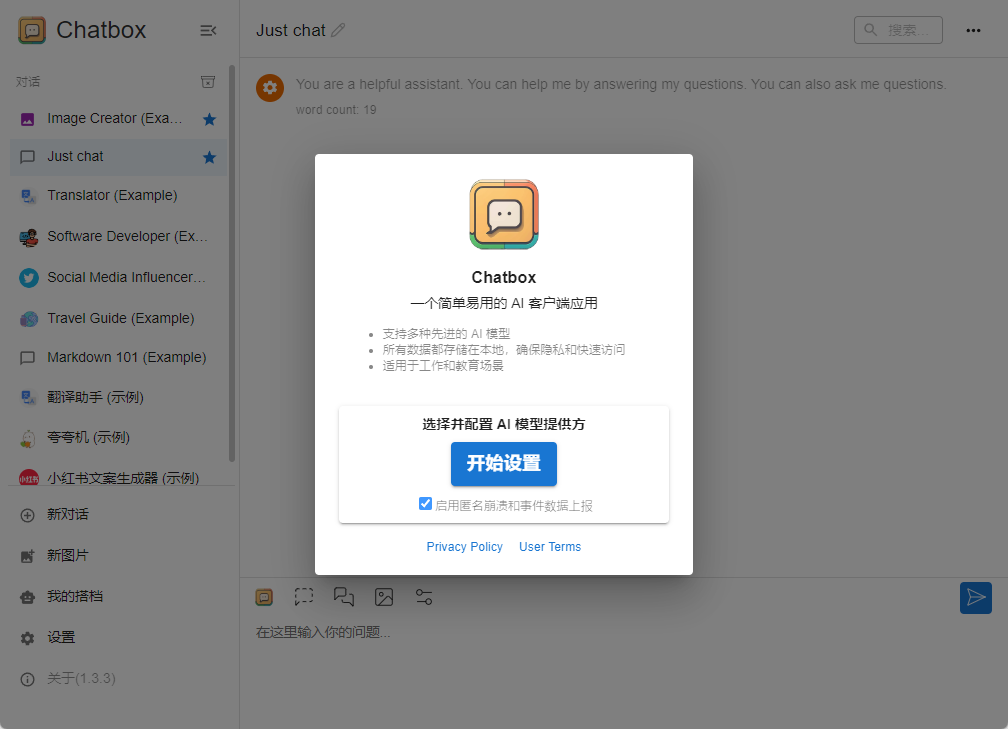Open 小红书文案生成器 (示例) conversation
Screen dimensions: 1008x729
(119, 476)
